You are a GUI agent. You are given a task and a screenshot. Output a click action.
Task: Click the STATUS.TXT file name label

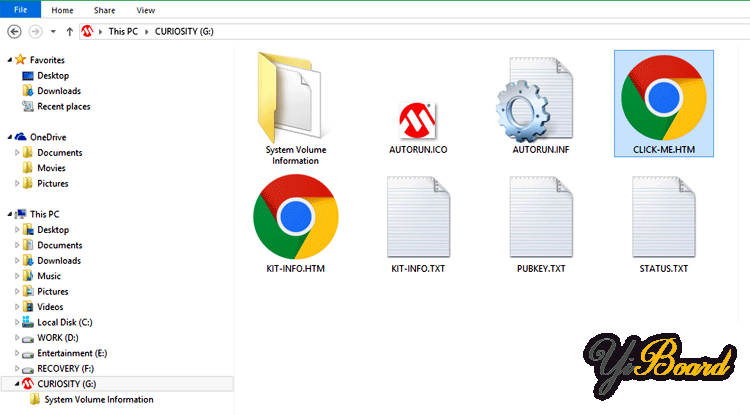pyautogui.click(x=663, y=269)
